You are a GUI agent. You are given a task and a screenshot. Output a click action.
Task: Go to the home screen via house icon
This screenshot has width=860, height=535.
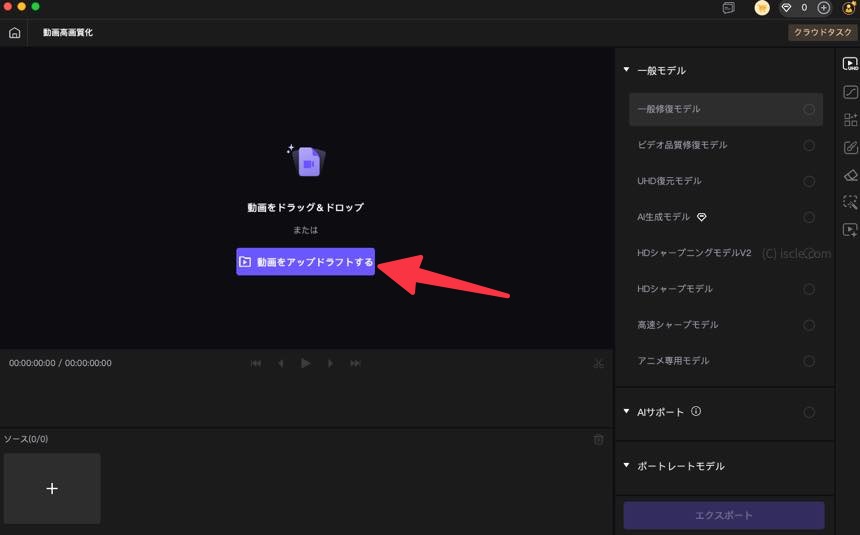pyautogui.click(x=15, y=33)
